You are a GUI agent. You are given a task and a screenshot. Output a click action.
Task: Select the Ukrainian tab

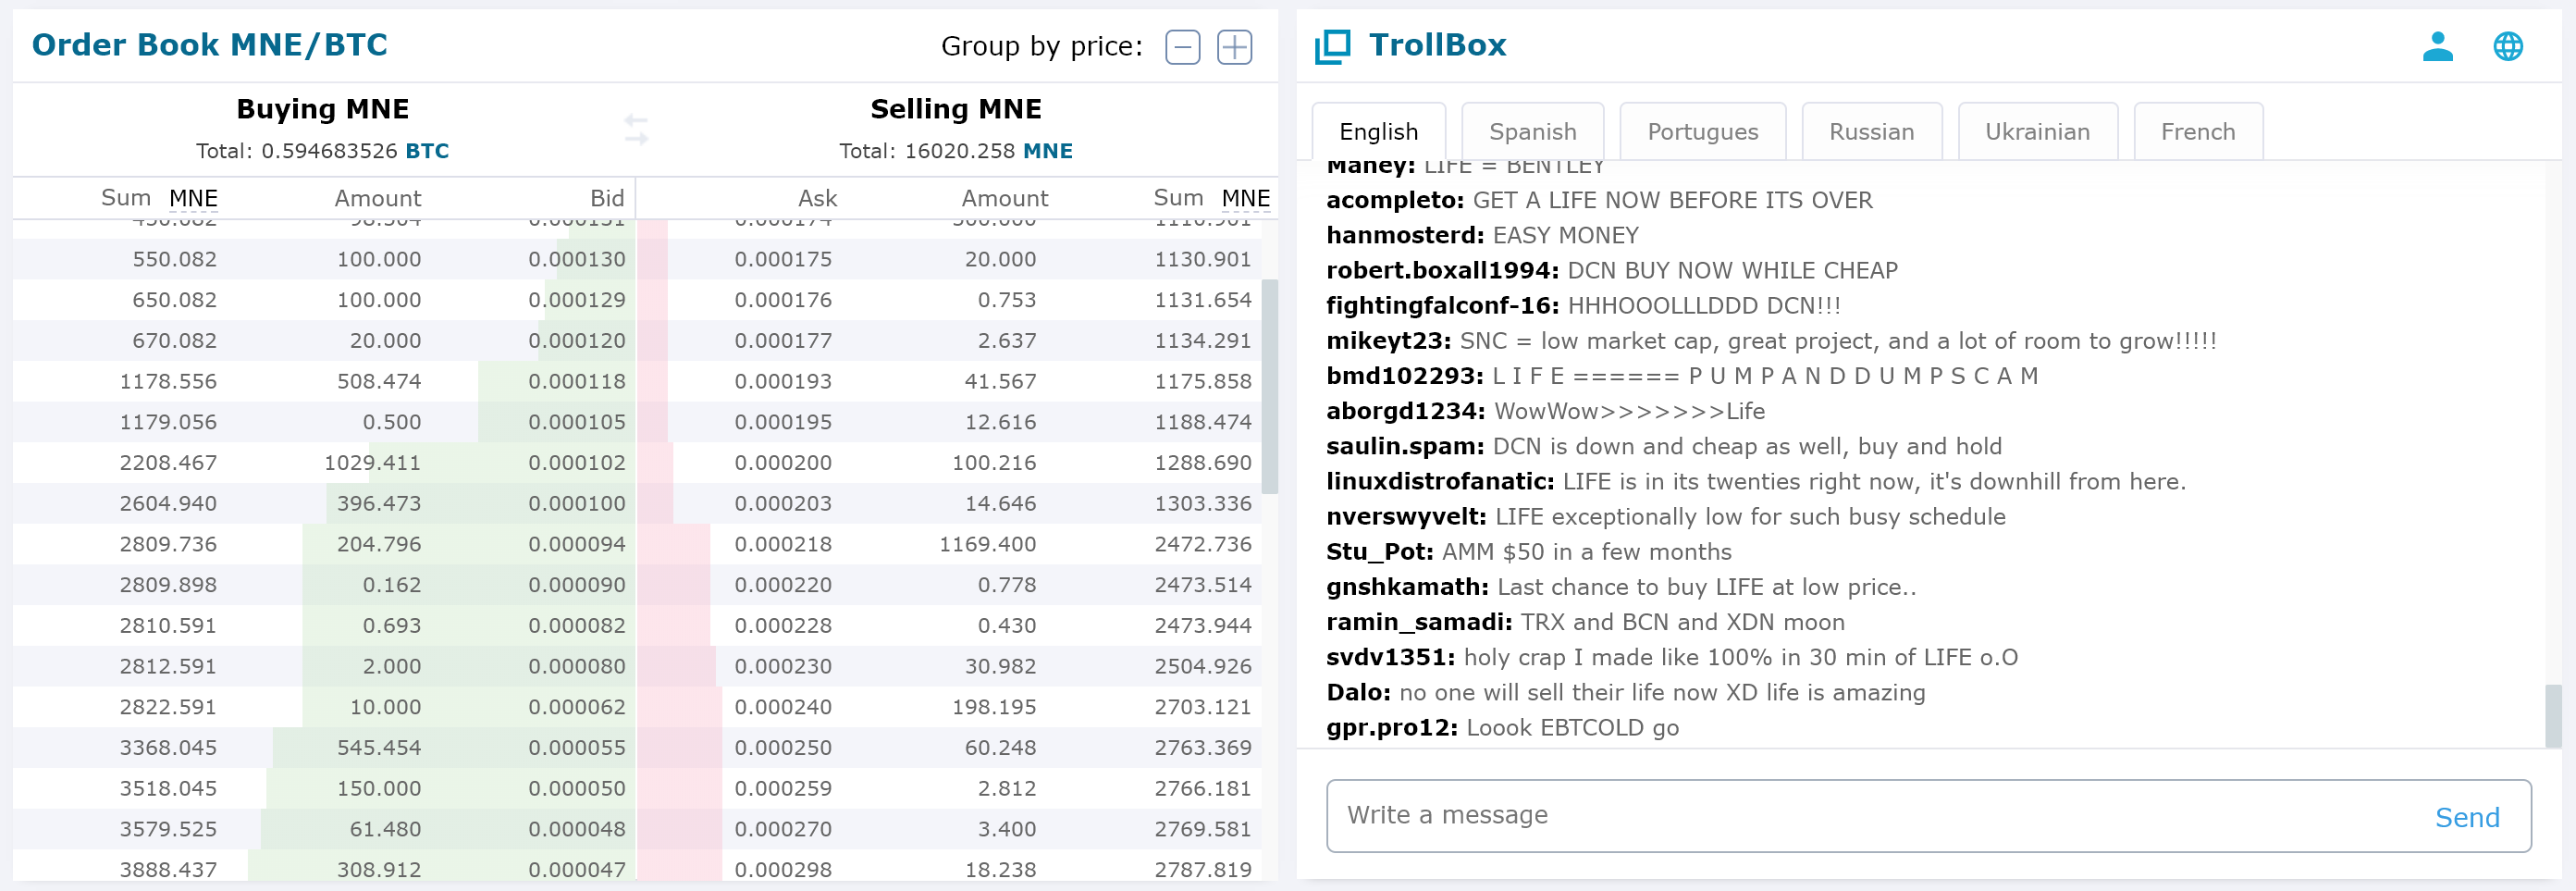(2037, 131)
